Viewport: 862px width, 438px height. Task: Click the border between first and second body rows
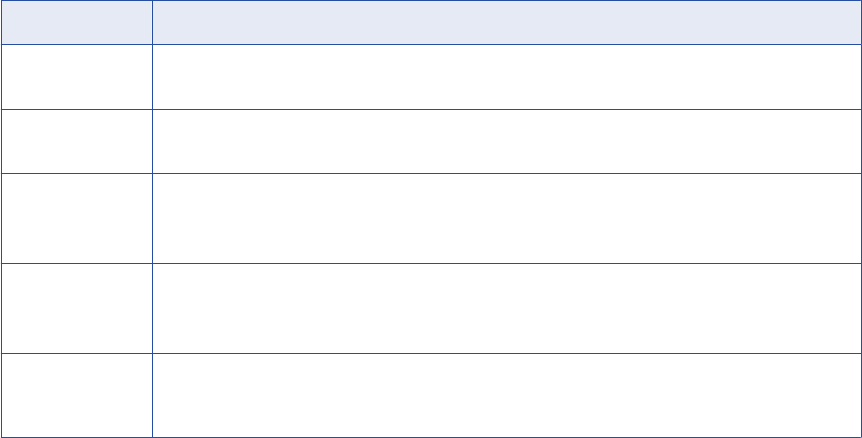(430, 109)
